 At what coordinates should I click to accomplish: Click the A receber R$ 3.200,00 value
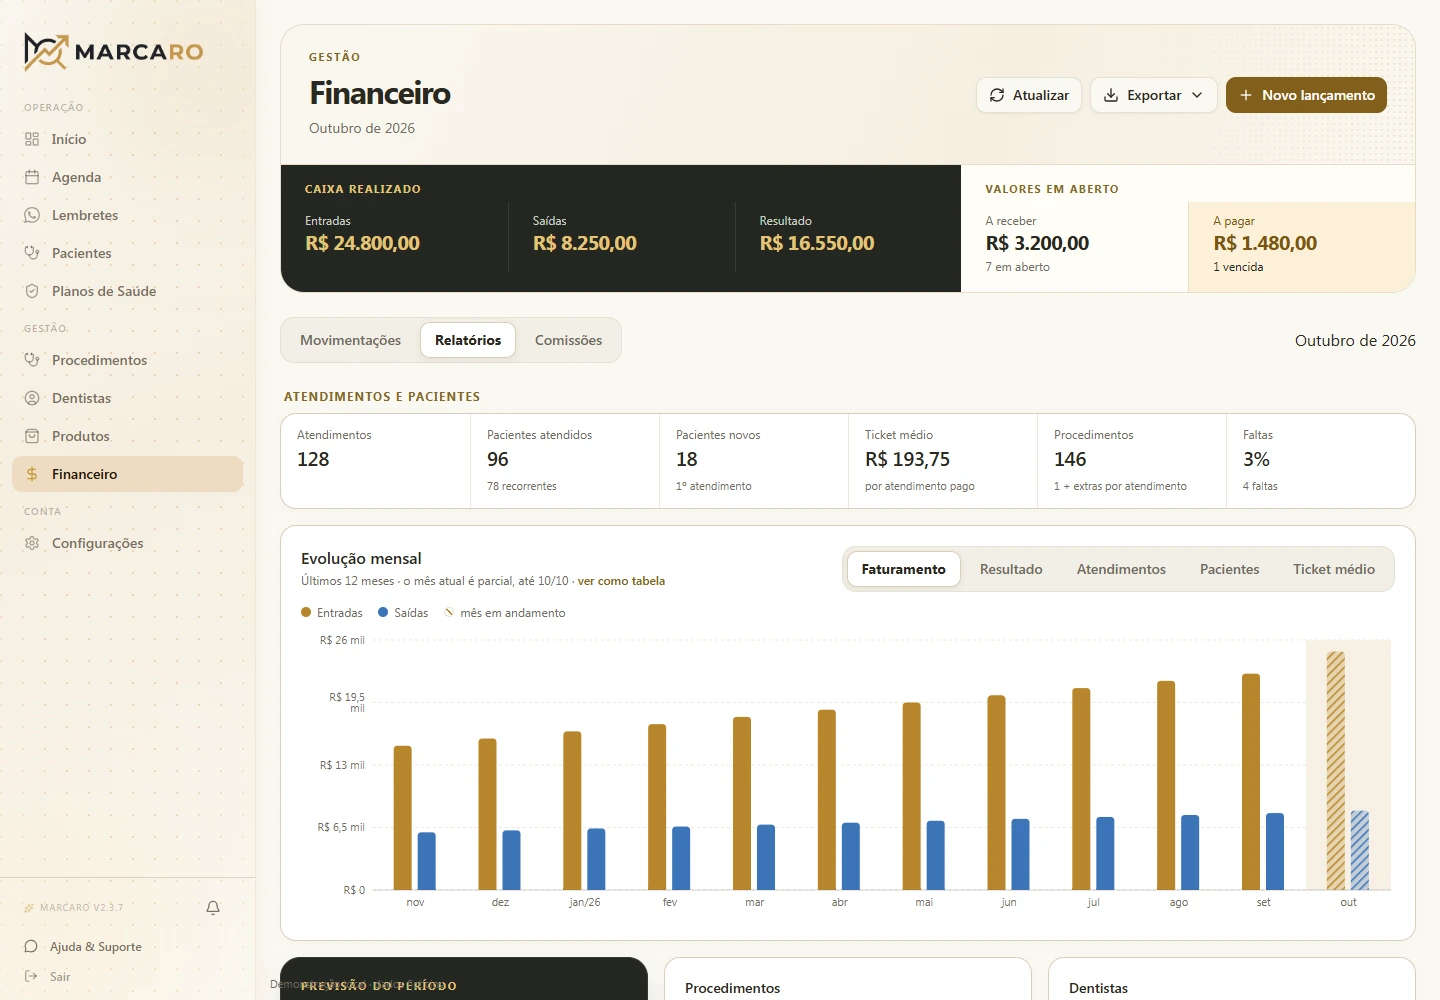[x=1037, y=243]
